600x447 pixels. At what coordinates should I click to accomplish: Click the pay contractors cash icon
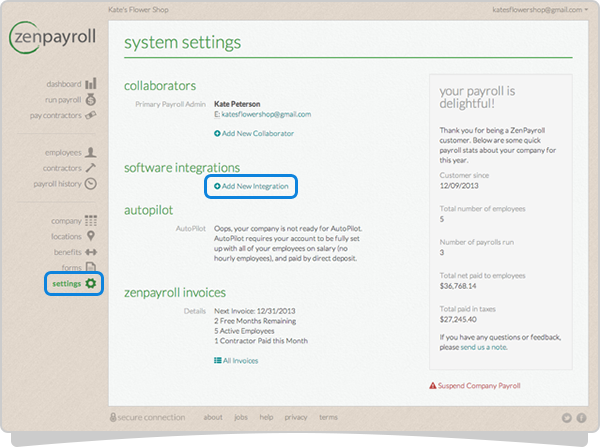click(91, 115)
